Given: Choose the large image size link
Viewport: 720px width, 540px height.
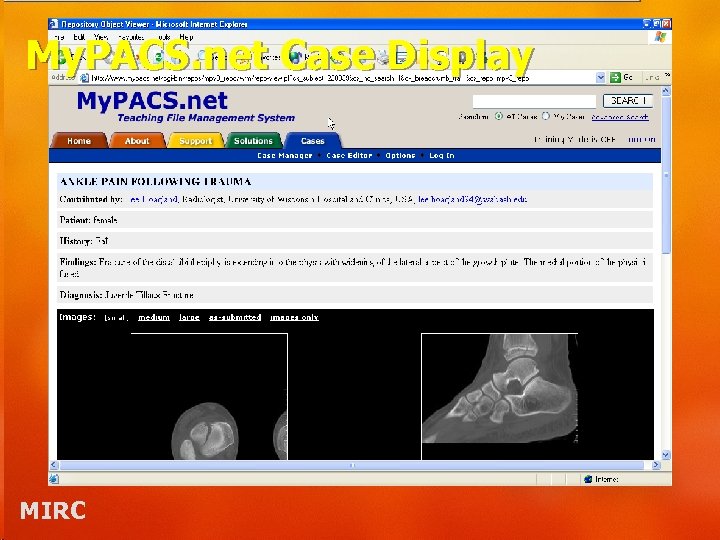Looking at the screenshot, I should (189, 317).
